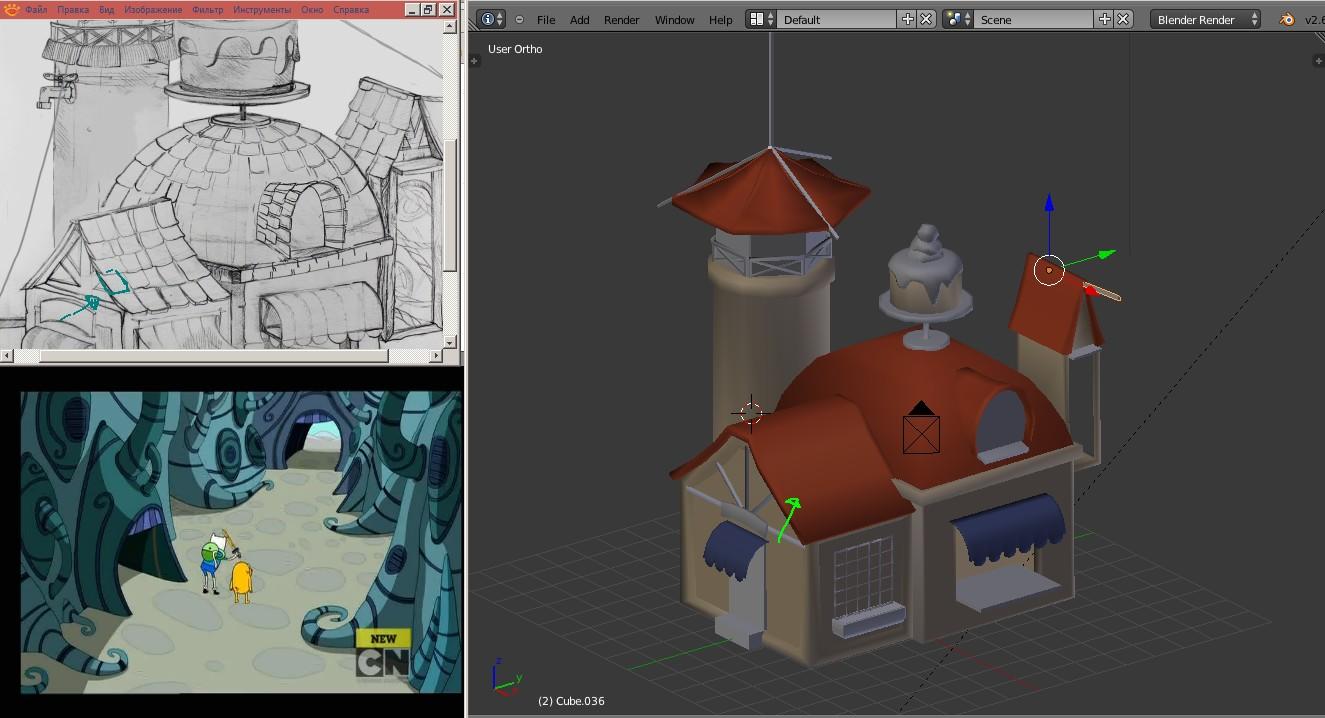Close the image viewer document window

447,9
